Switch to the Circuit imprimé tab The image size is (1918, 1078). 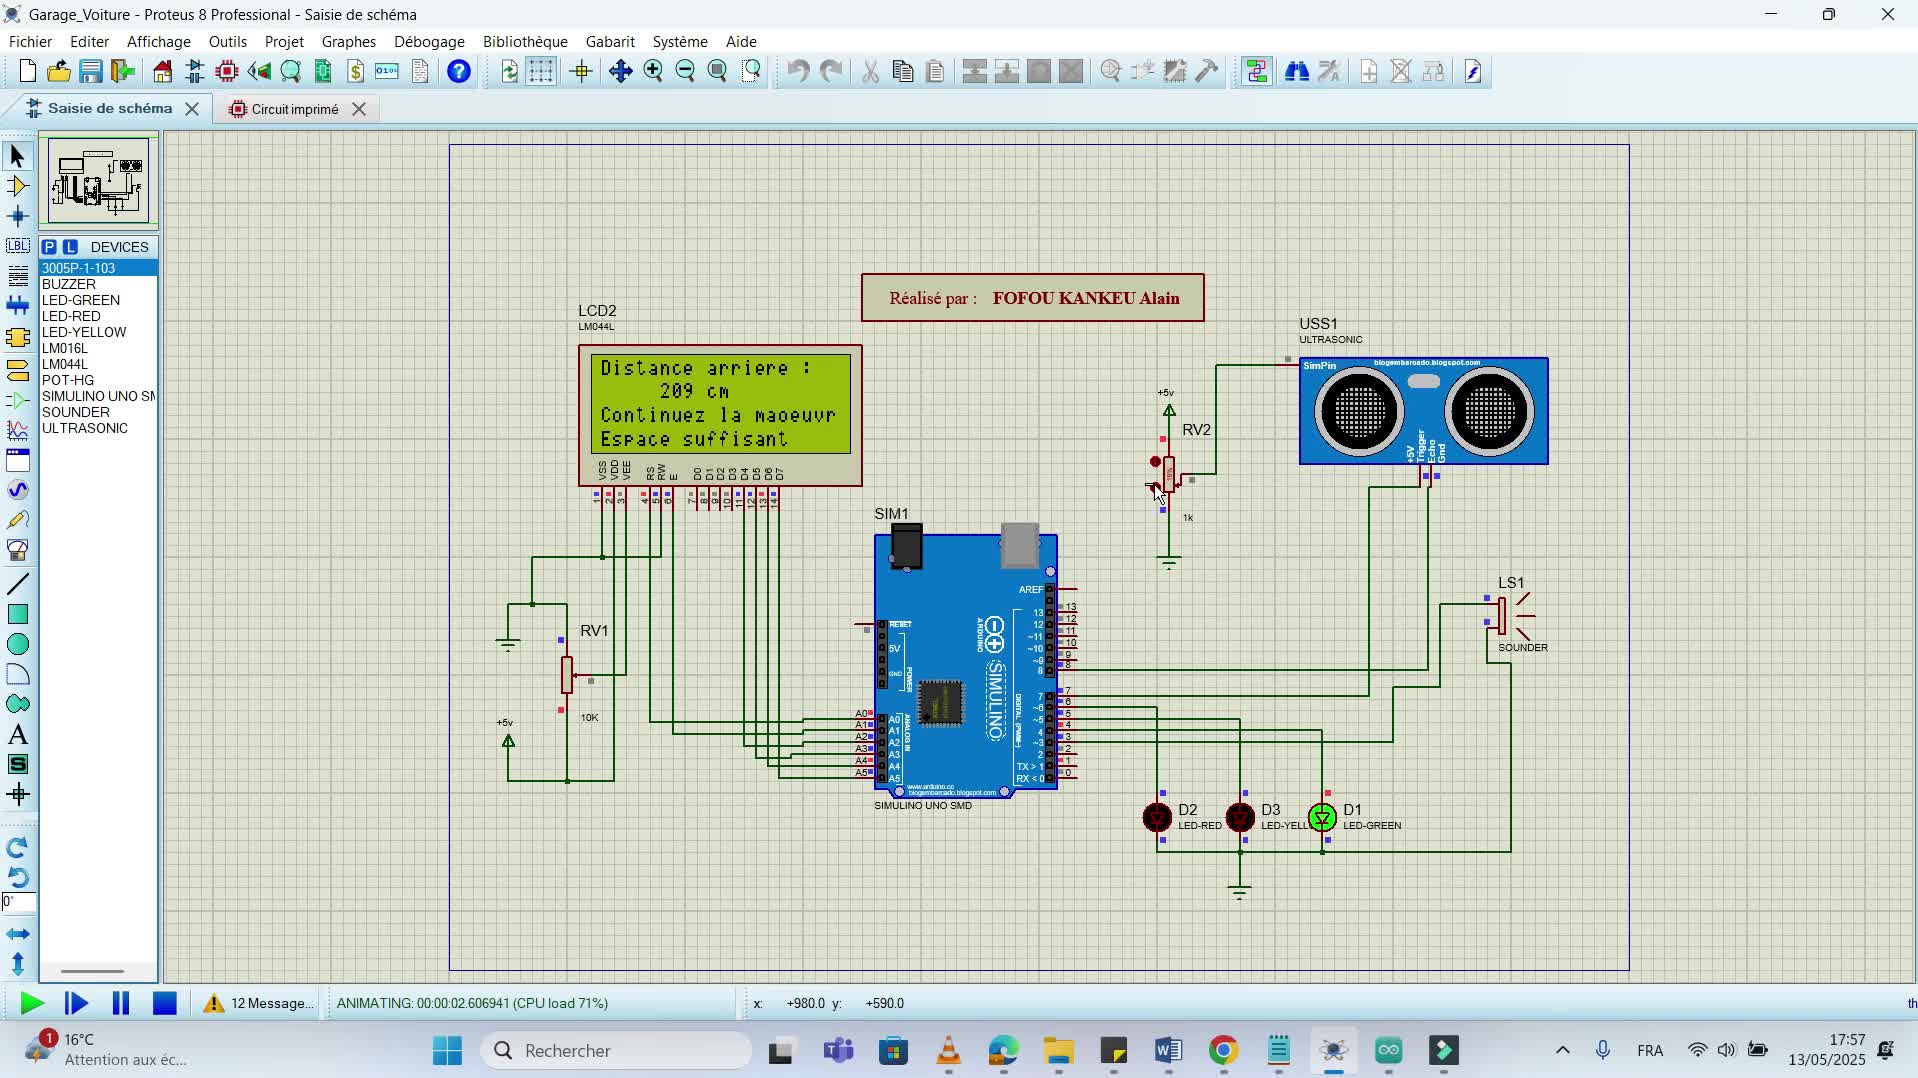coord(295,109)
